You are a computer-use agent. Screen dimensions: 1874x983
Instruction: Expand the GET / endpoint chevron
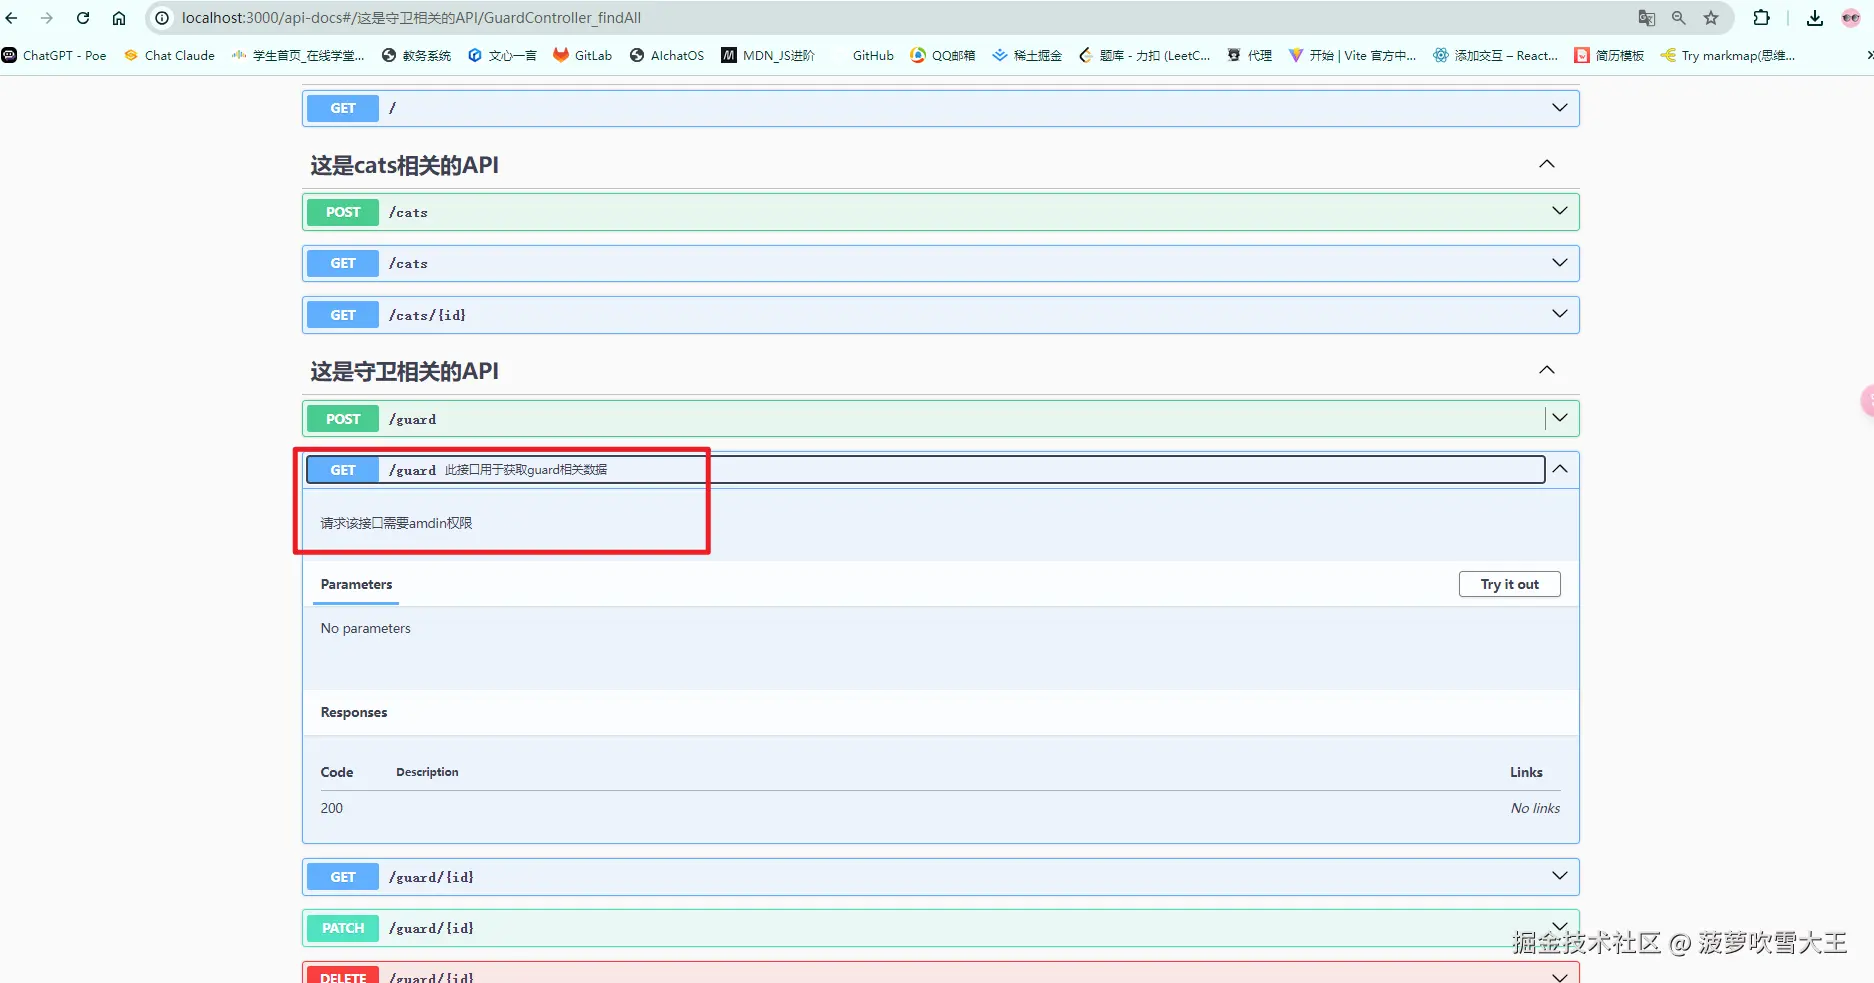click(x=1559, y=108)
